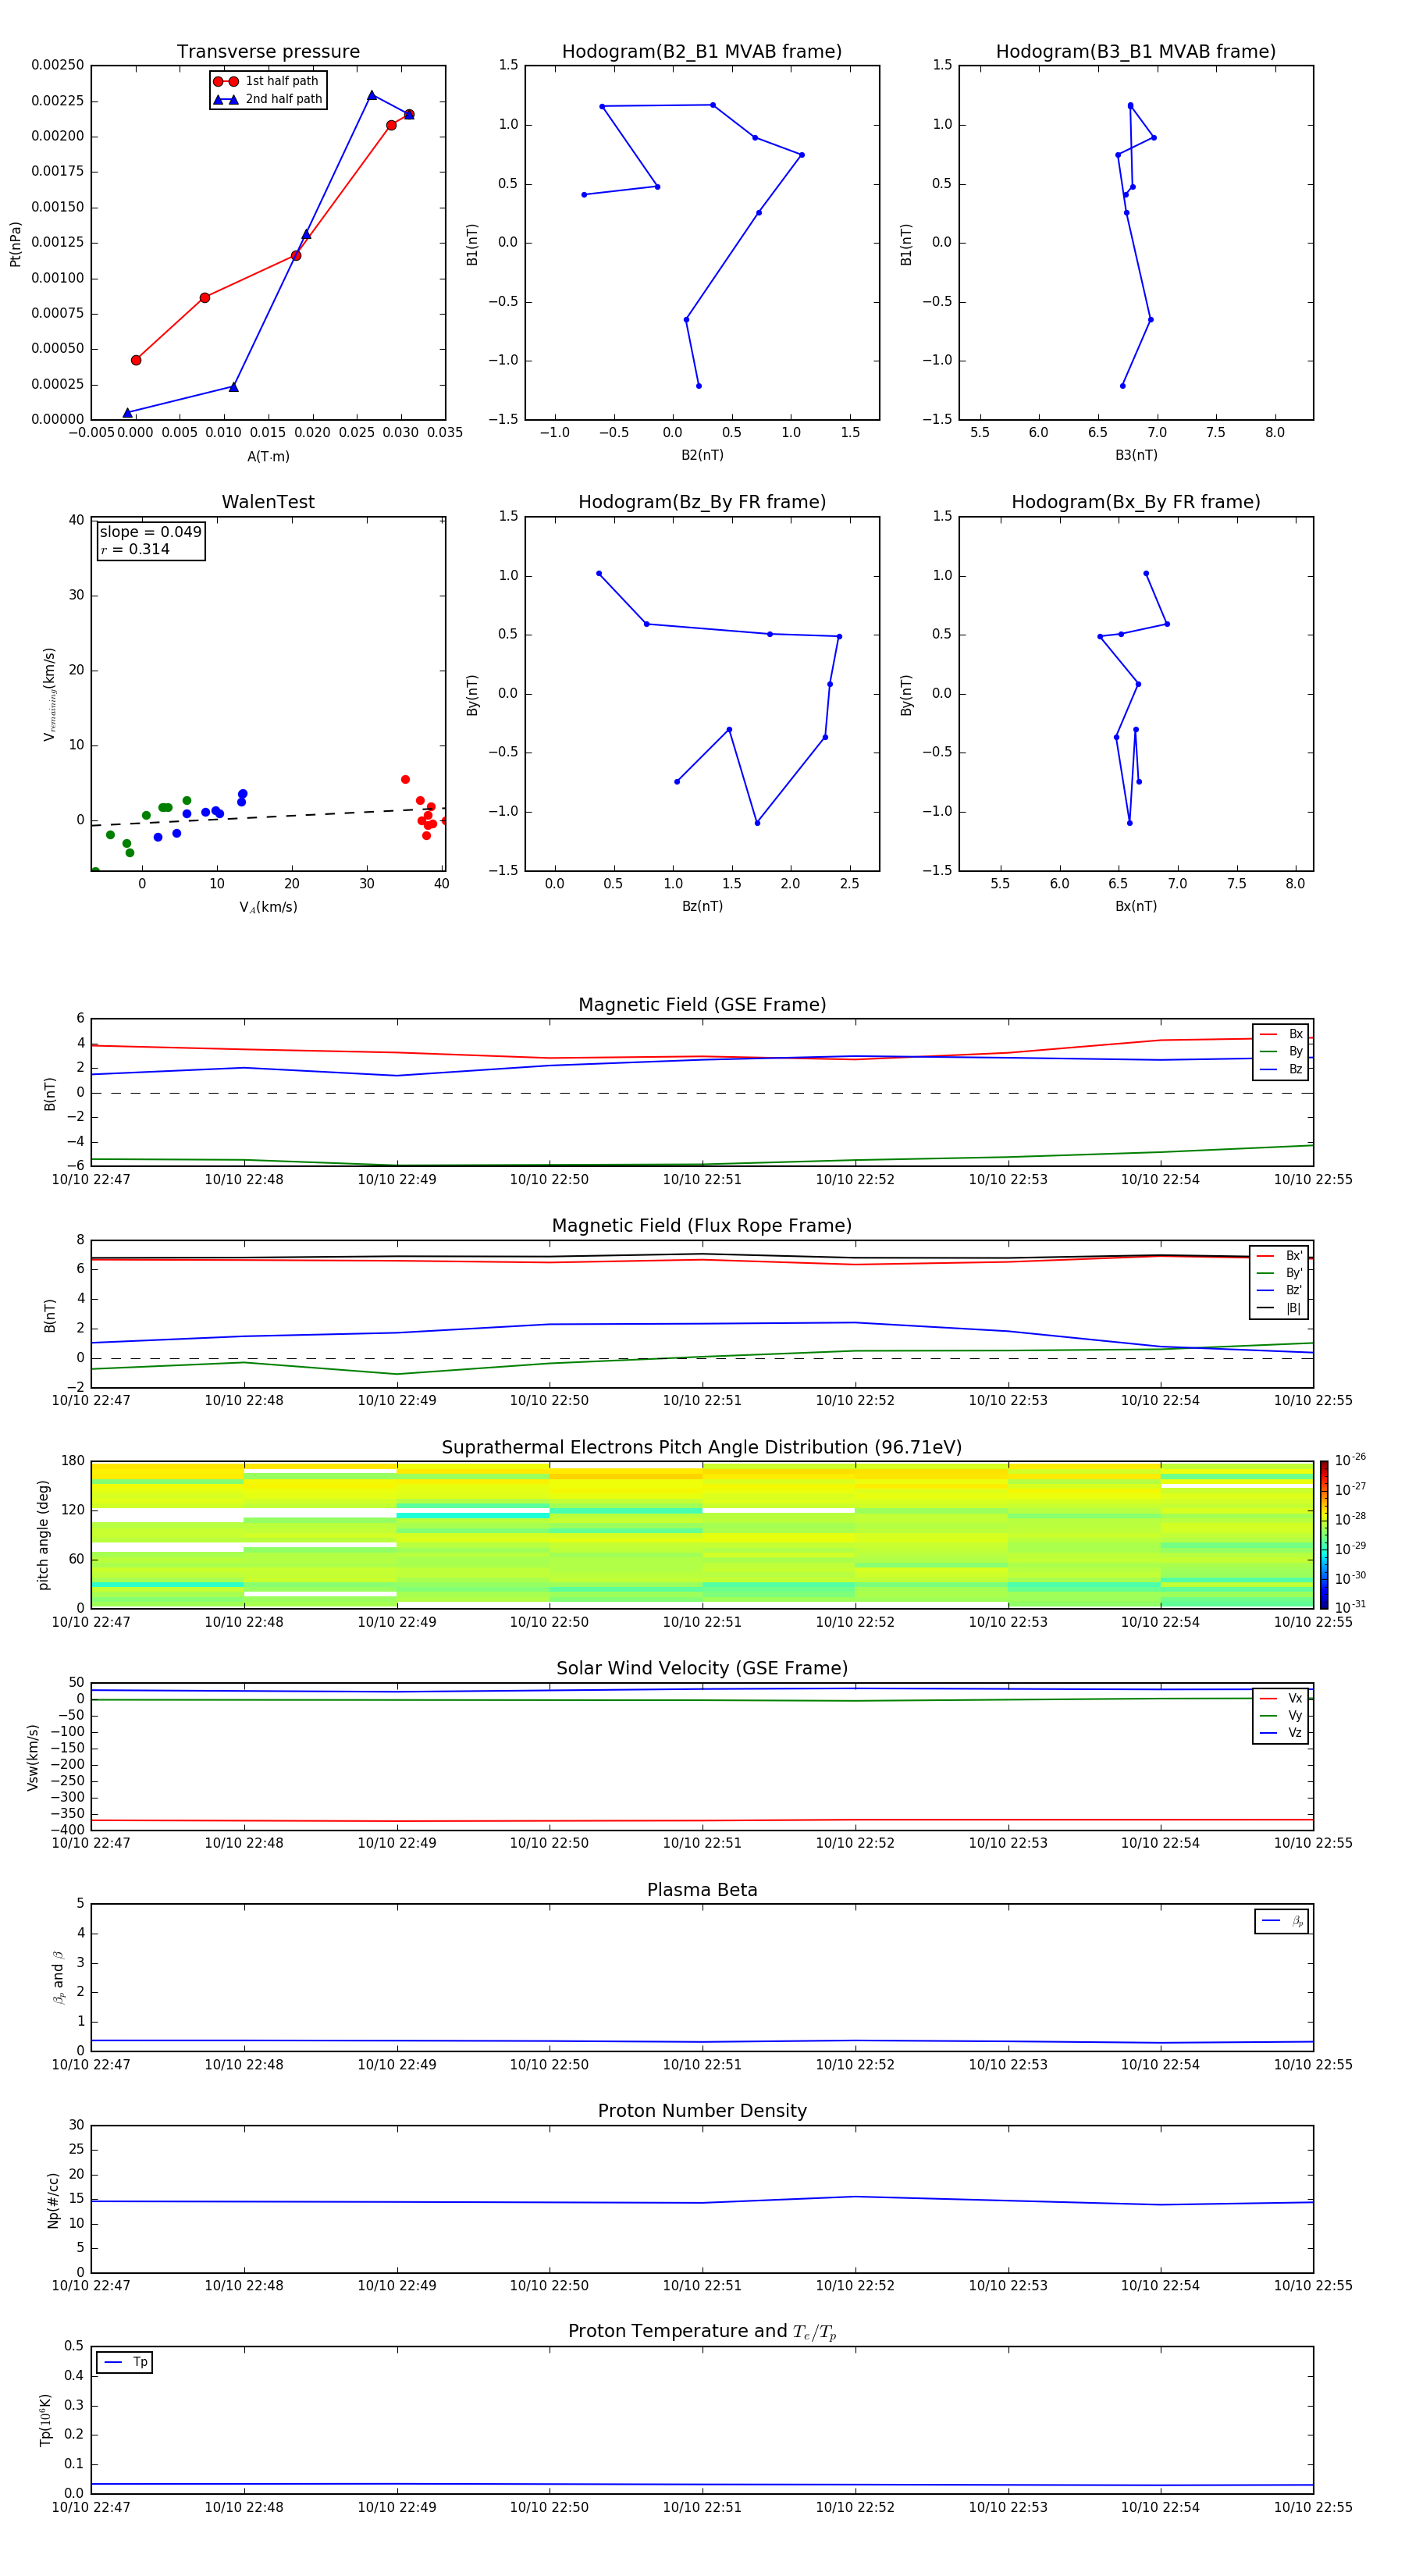
Task: Click the 'Plasma Beta' plot title
Action: (x=702, y=1890)
